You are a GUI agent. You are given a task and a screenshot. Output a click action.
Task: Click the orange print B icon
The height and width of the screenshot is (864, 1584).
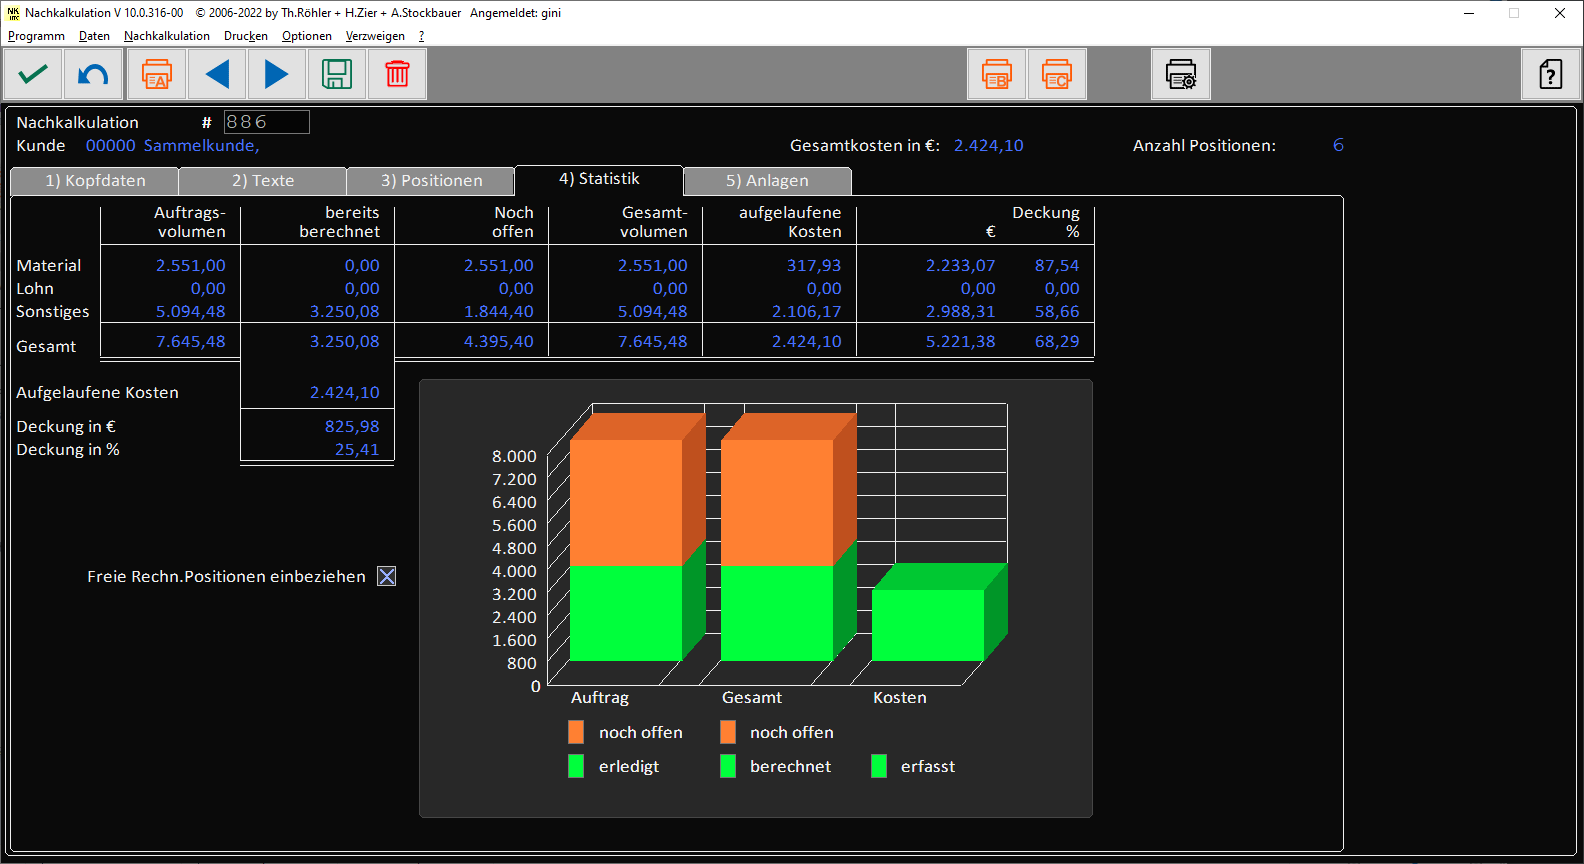[997, 75]
